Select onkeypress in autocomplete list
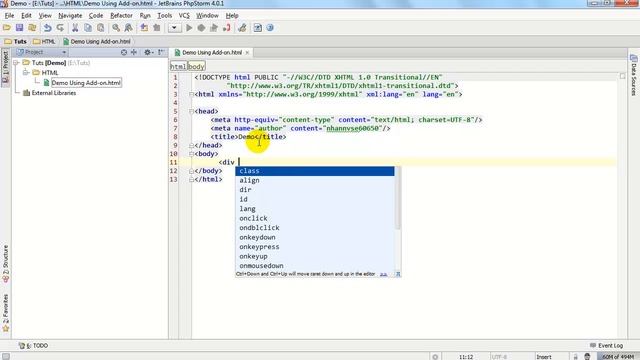Viewport: 640px width, 360px height. click(x=315, y=247)
